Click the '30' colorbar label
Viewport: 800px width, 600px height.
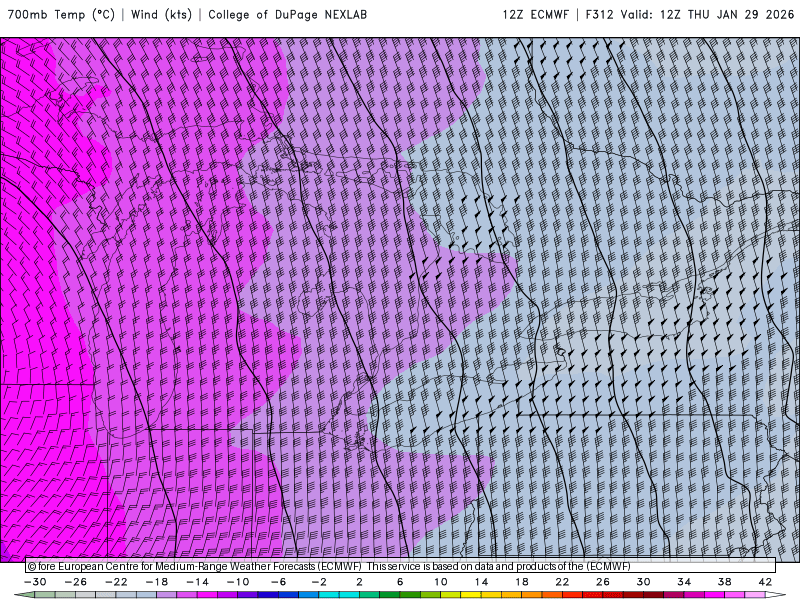(x=643, y=582)
